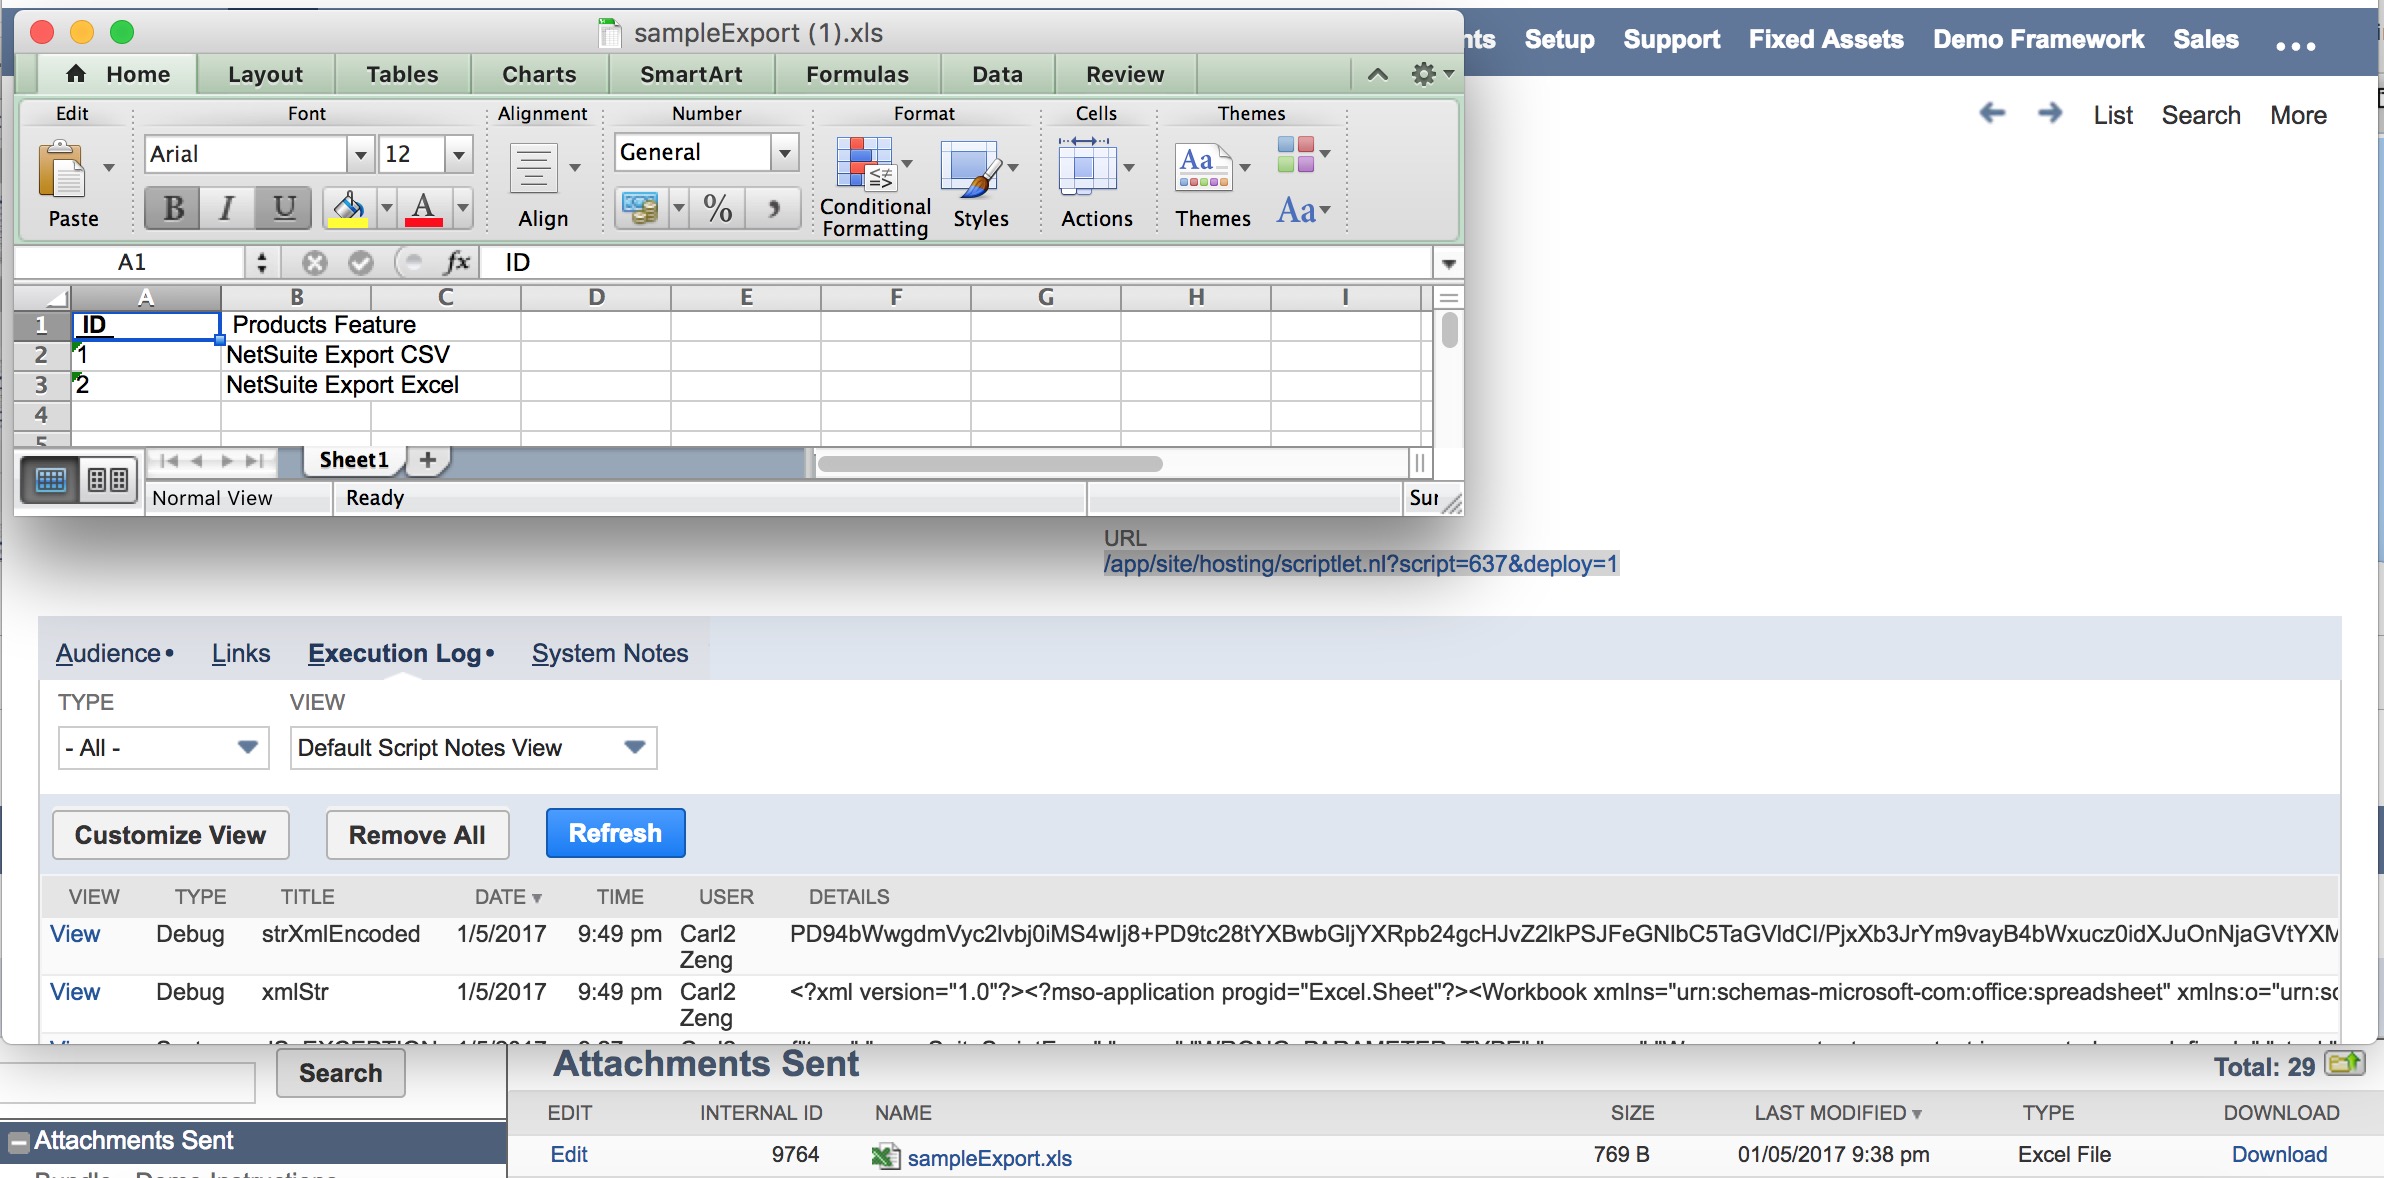
Task: Click the Name Box stepper arrows
Action: (x=262, y=262)
